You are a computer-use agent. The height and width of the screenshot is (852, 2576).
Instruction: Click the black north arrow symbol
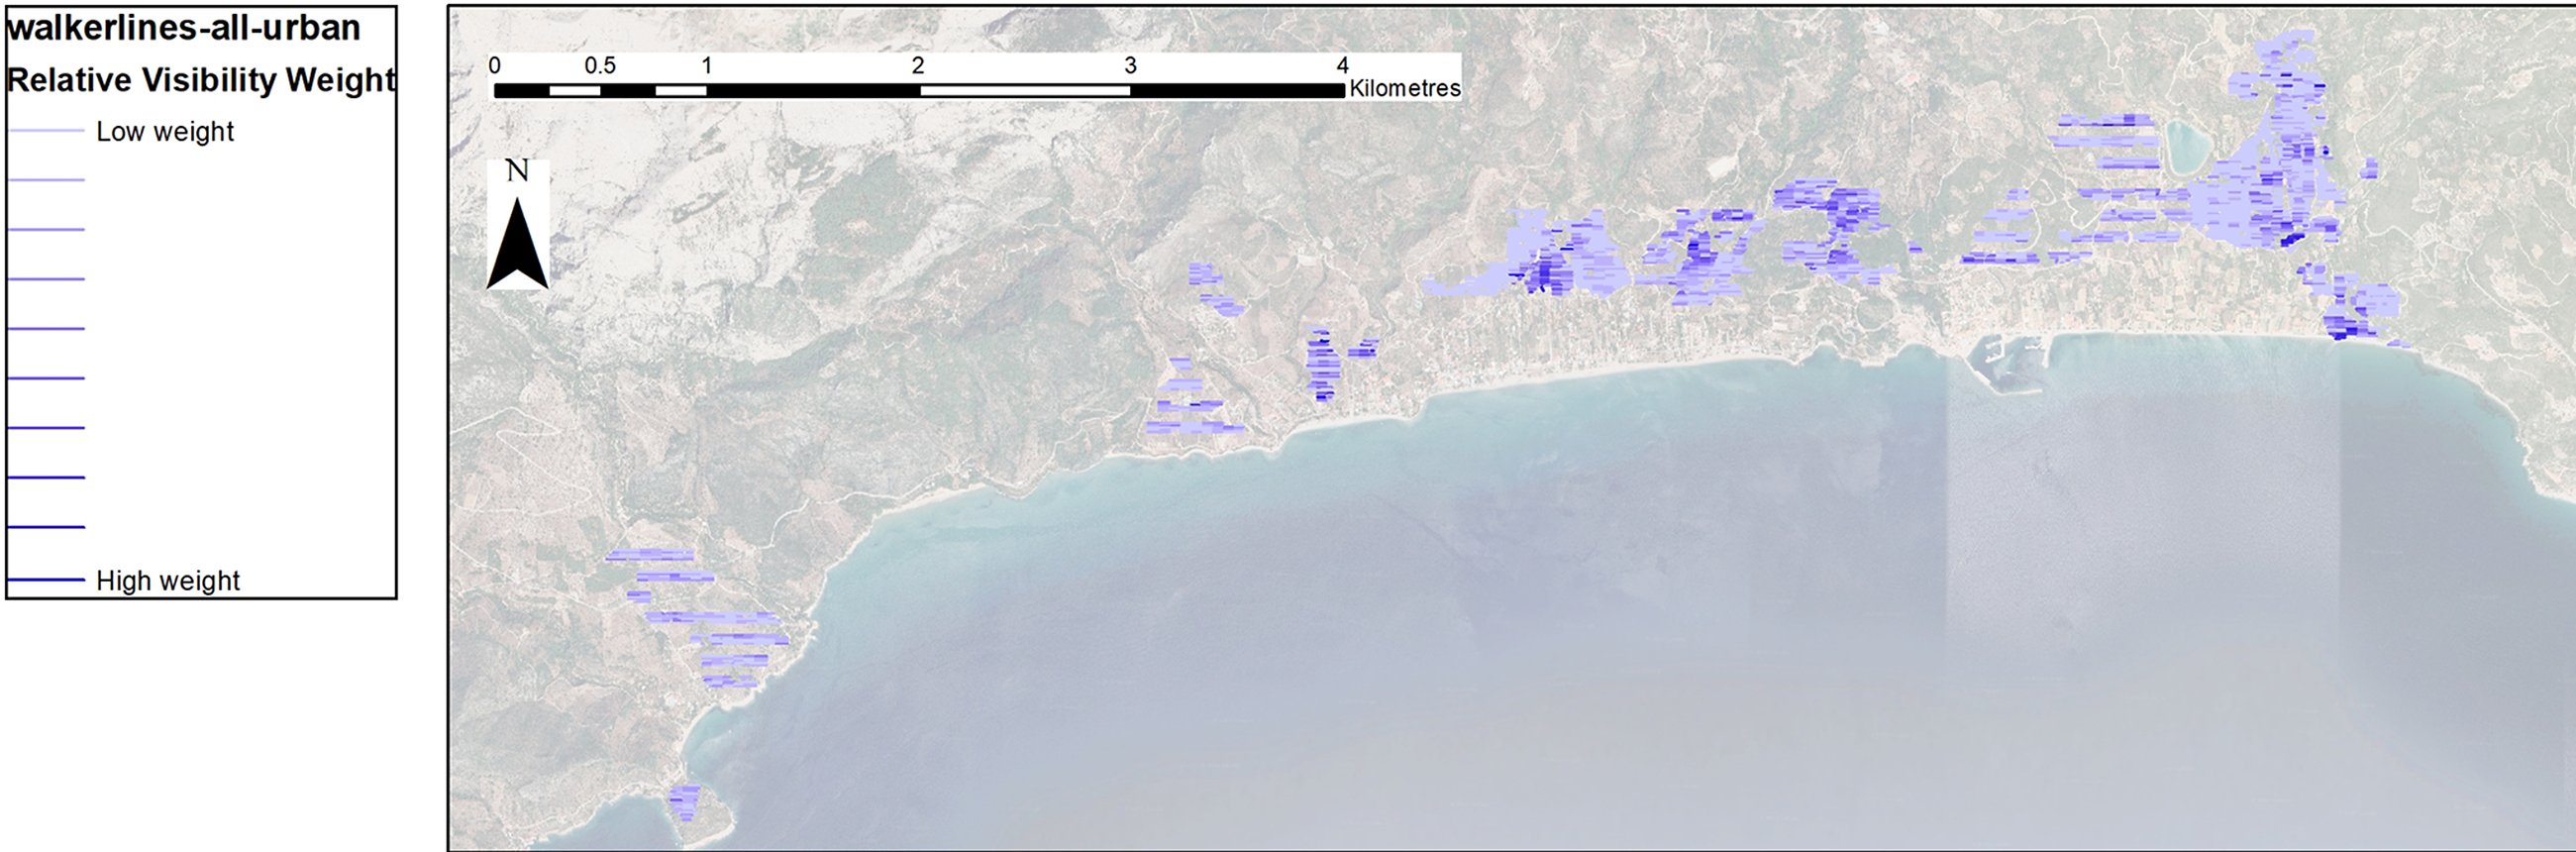pos(517,246)
